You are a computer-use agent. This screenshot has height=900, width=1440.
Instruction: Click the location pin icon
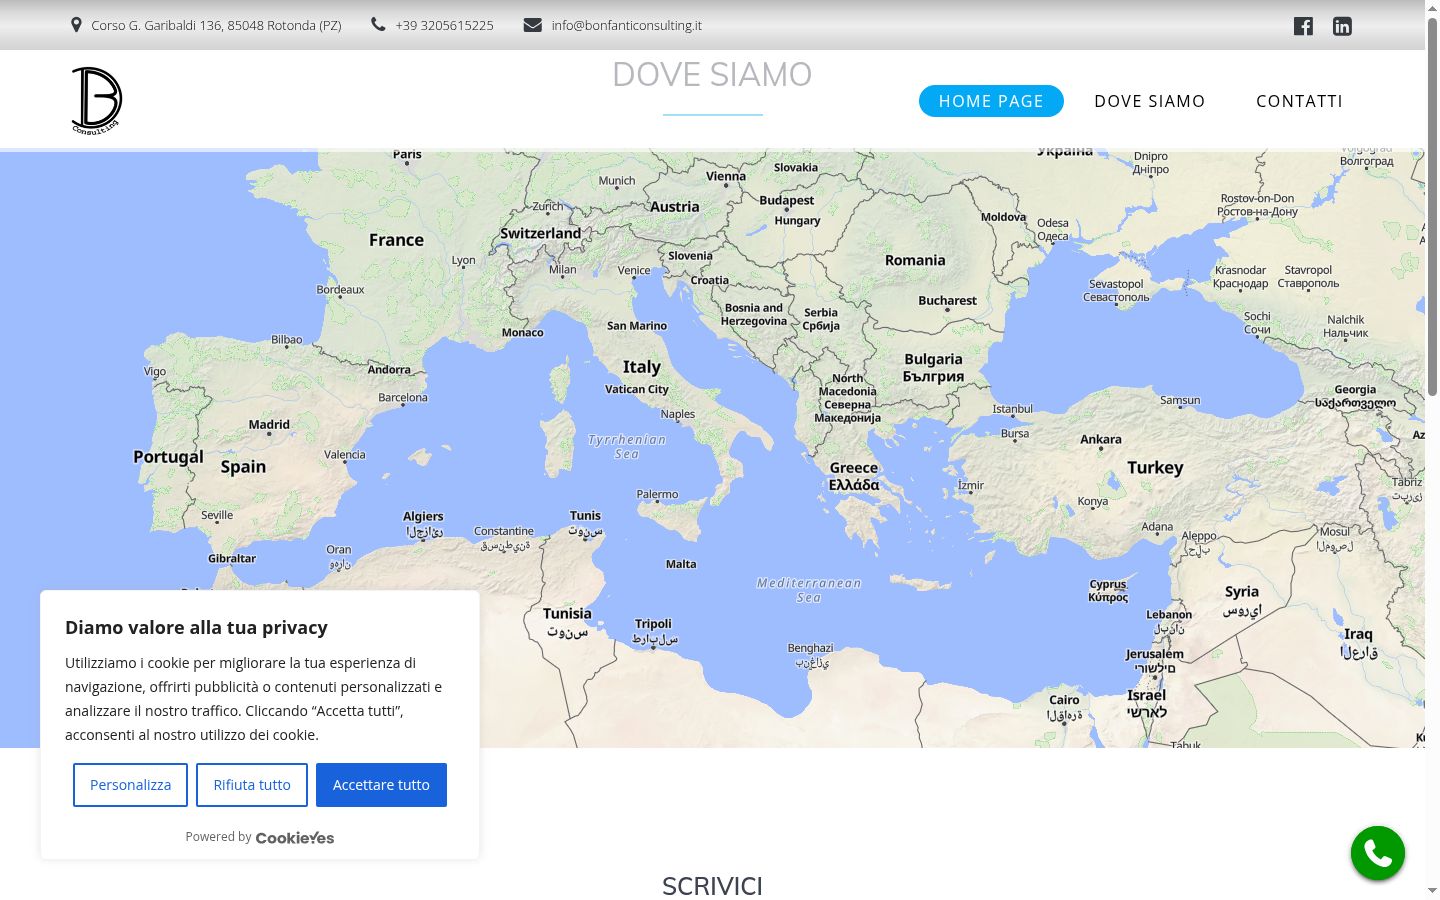[x=76, y=25]
